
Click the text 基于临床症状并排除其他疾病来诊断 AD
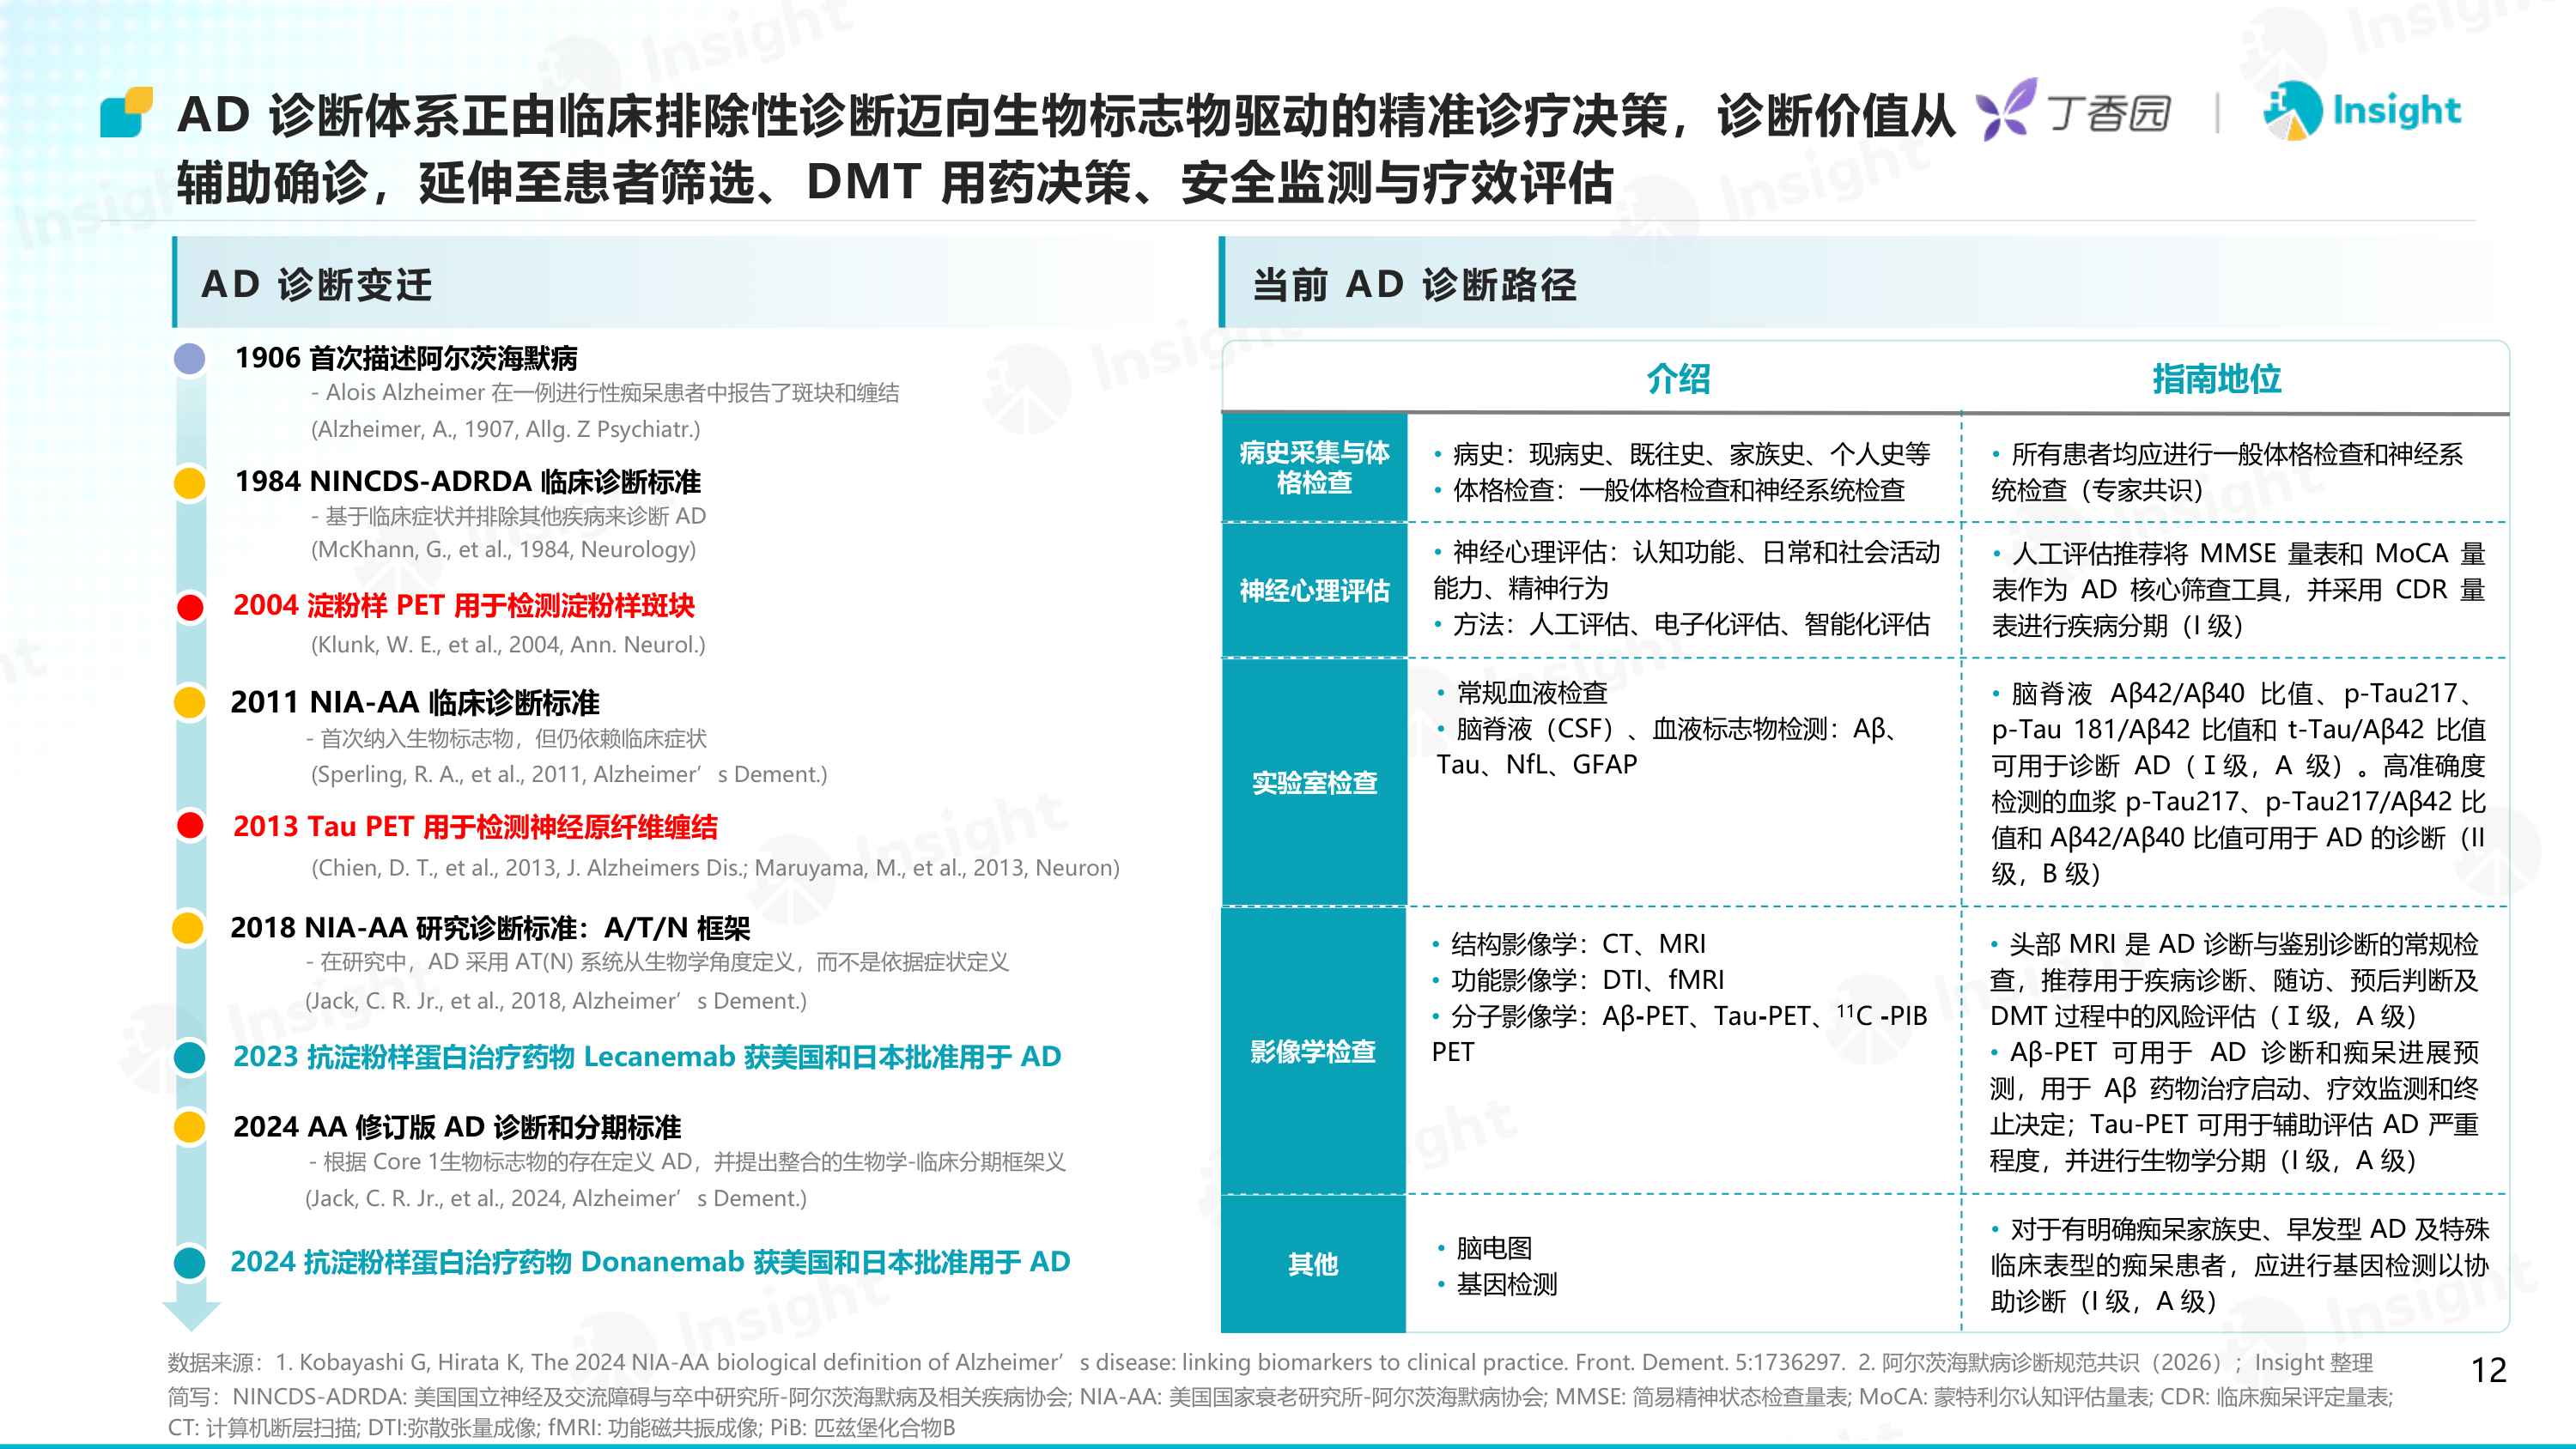(x=508, y=516)
